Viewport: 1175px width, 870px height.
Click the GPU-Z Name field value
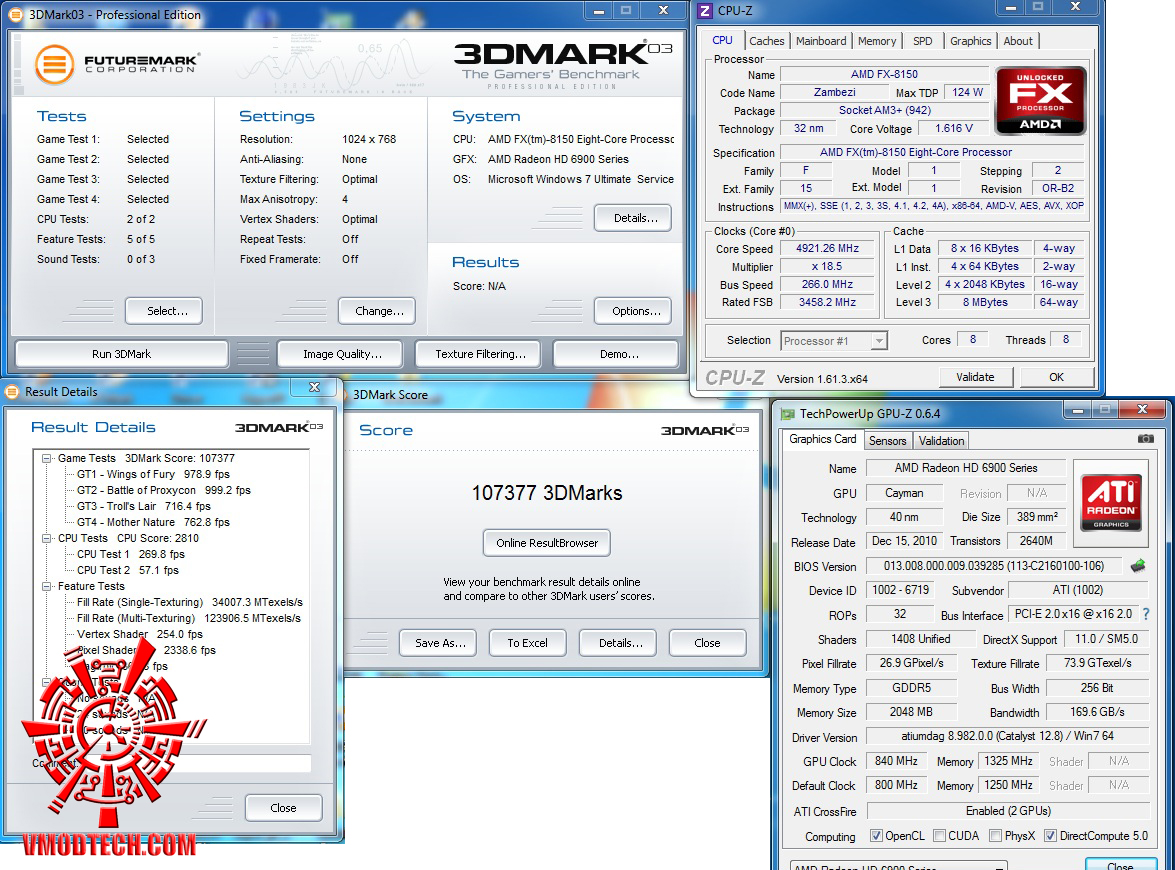[966, 468]
